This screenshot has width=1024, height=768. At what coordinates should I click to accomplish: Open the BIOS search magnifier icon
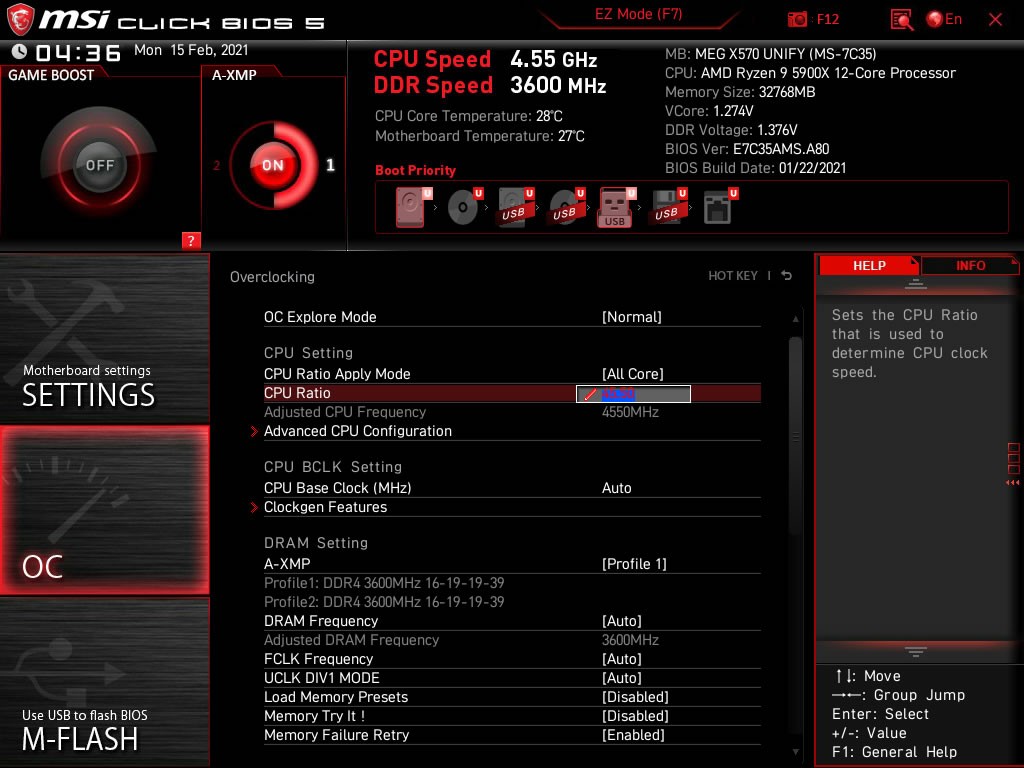click(x=902, y=20)
